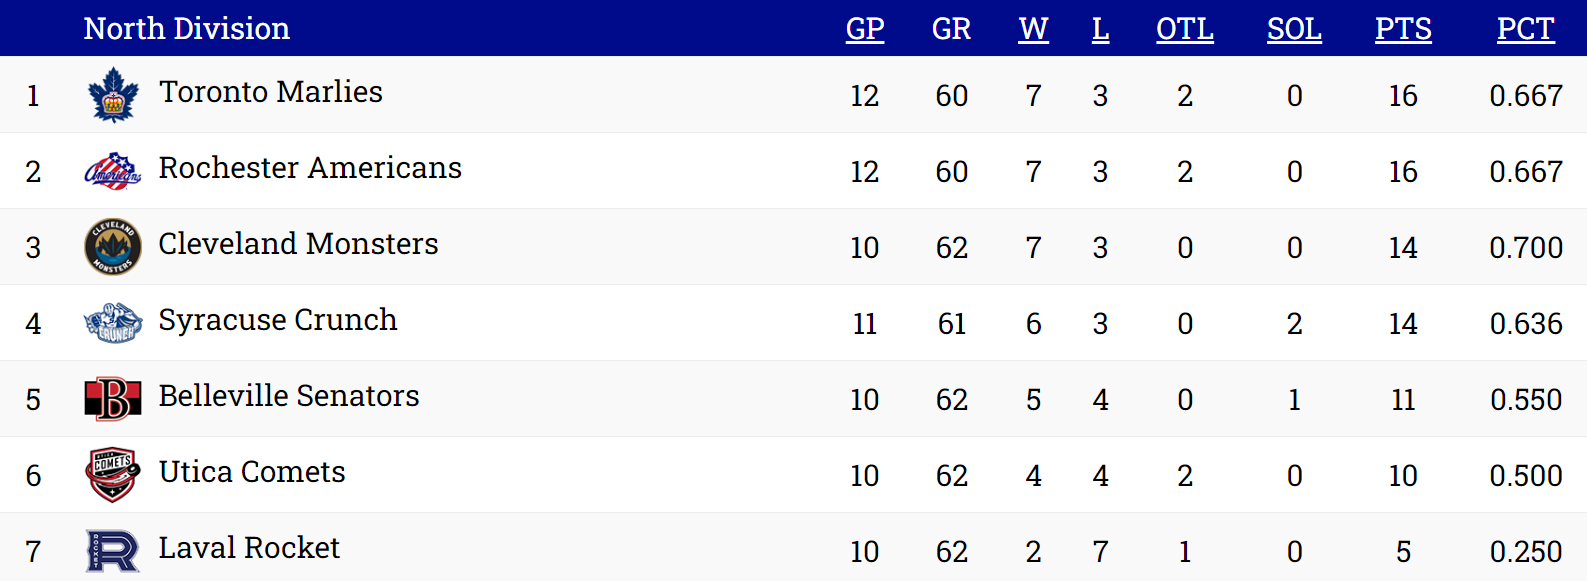Sort standings by PTS header
This screenshot has width=1587, height=581.
(x=1403, y=29)
